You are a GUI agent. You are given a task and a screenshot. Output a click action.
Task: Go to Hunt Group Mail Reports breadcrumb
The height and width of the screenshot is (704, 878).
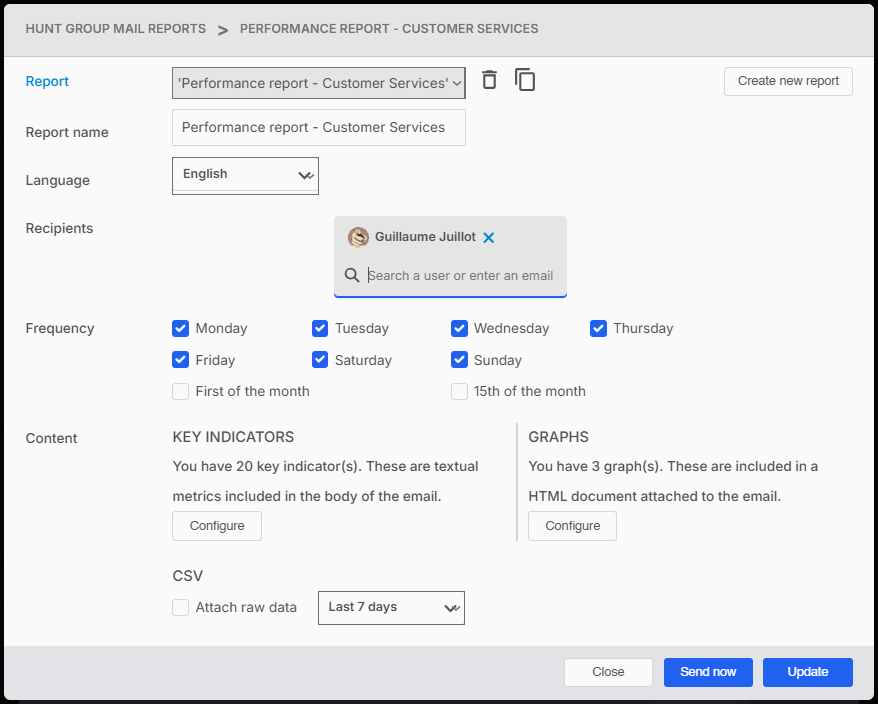[x=115, y=29]
